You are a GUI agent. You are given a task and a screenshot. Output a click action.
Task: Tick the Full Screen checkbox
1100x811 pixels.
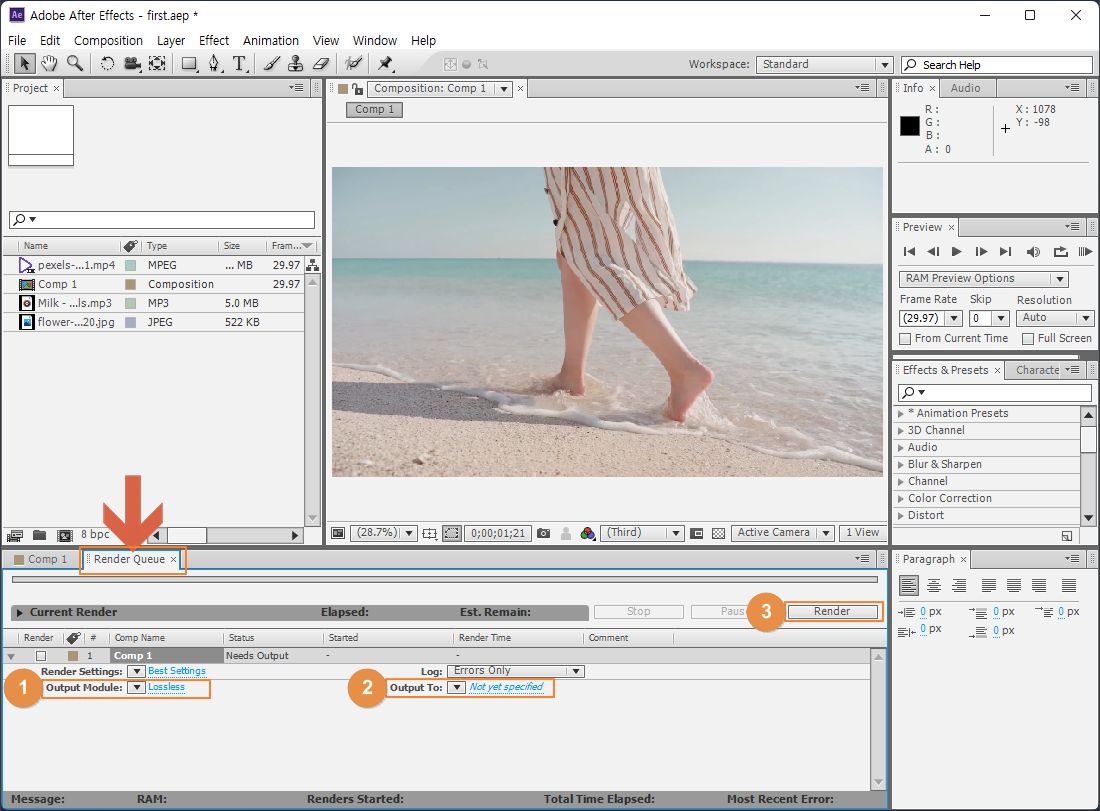point(1027,339)
